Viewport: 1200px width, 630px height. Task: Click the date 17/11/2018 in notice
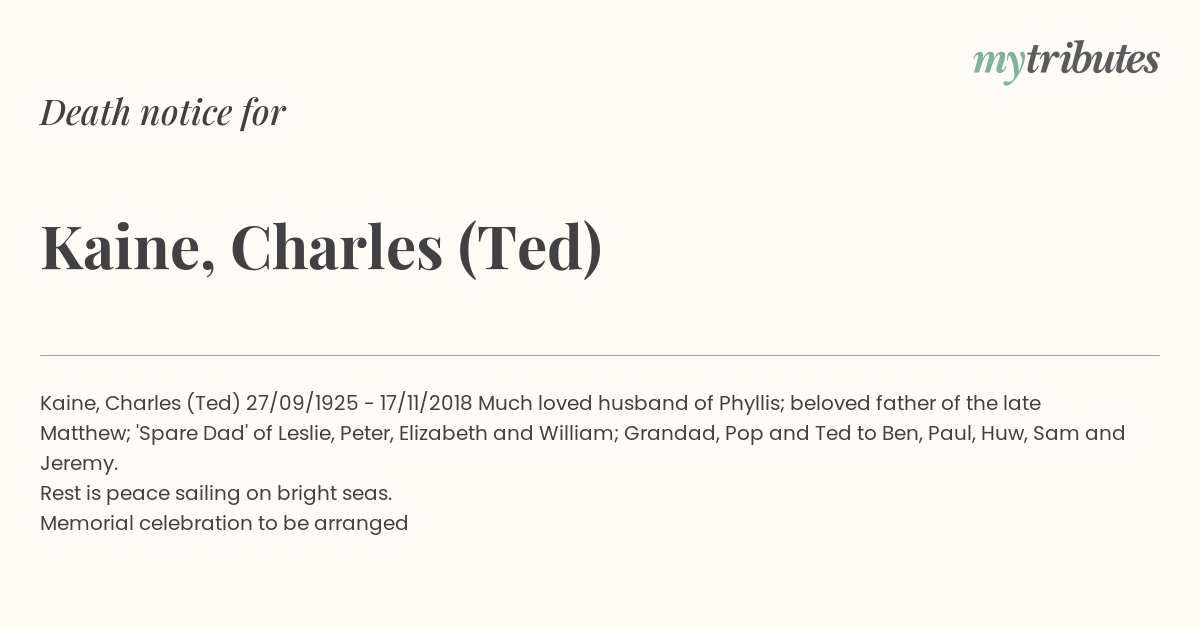426,403
